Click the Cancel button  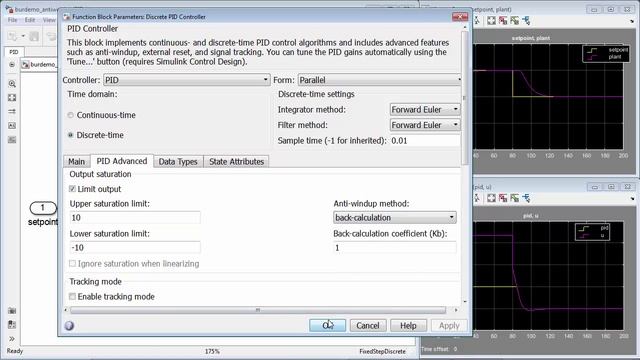tap(368, 325)
